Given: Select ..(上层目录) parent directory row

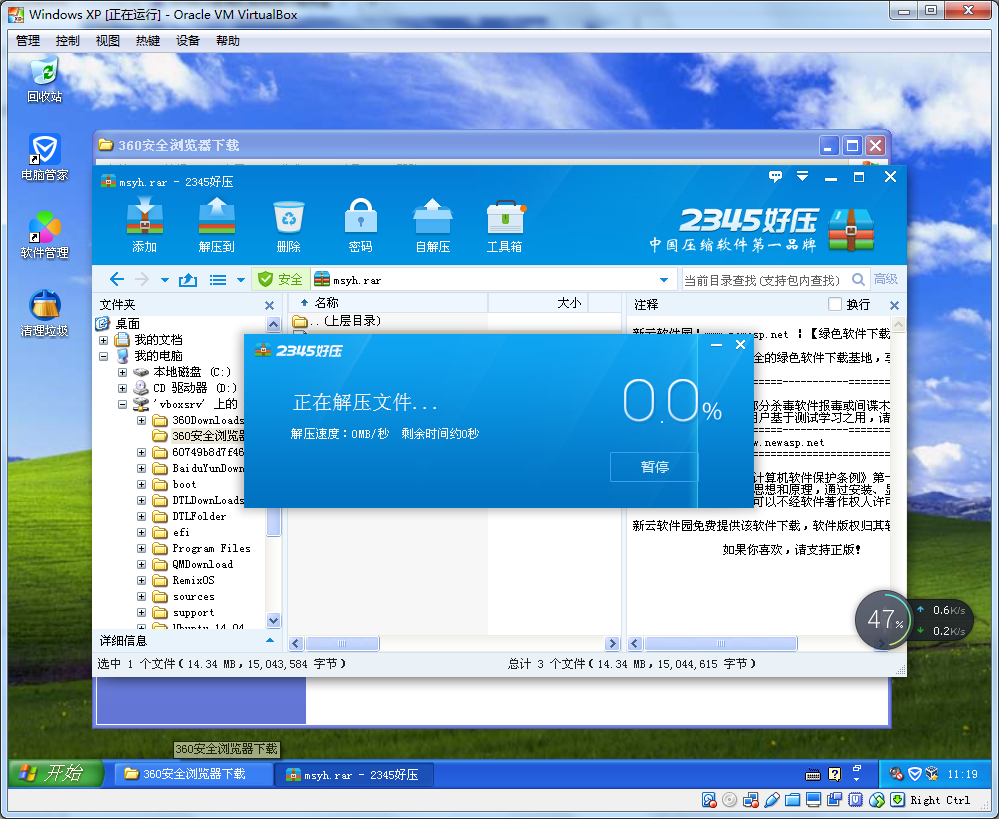Looking at the screenshot, I should [336, 321].
